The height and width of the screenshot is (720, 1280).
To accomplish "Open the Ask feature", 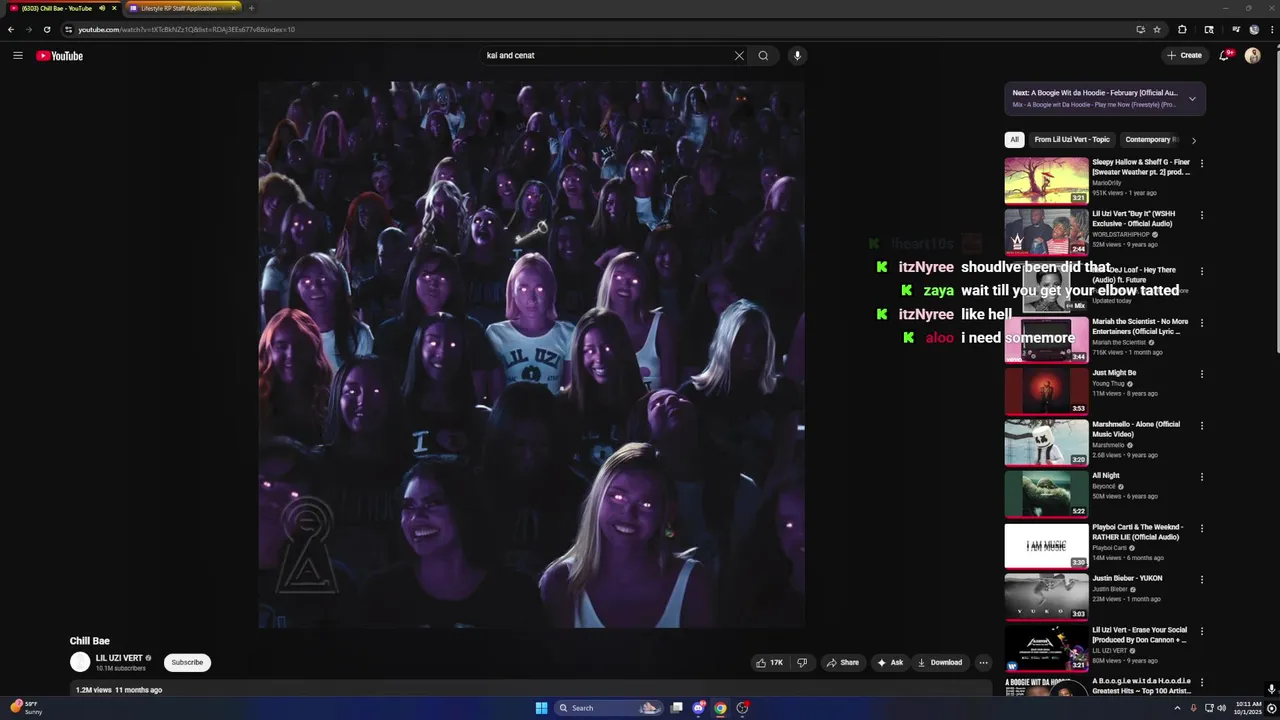I will pyautogui.click(x=890, y=662).
